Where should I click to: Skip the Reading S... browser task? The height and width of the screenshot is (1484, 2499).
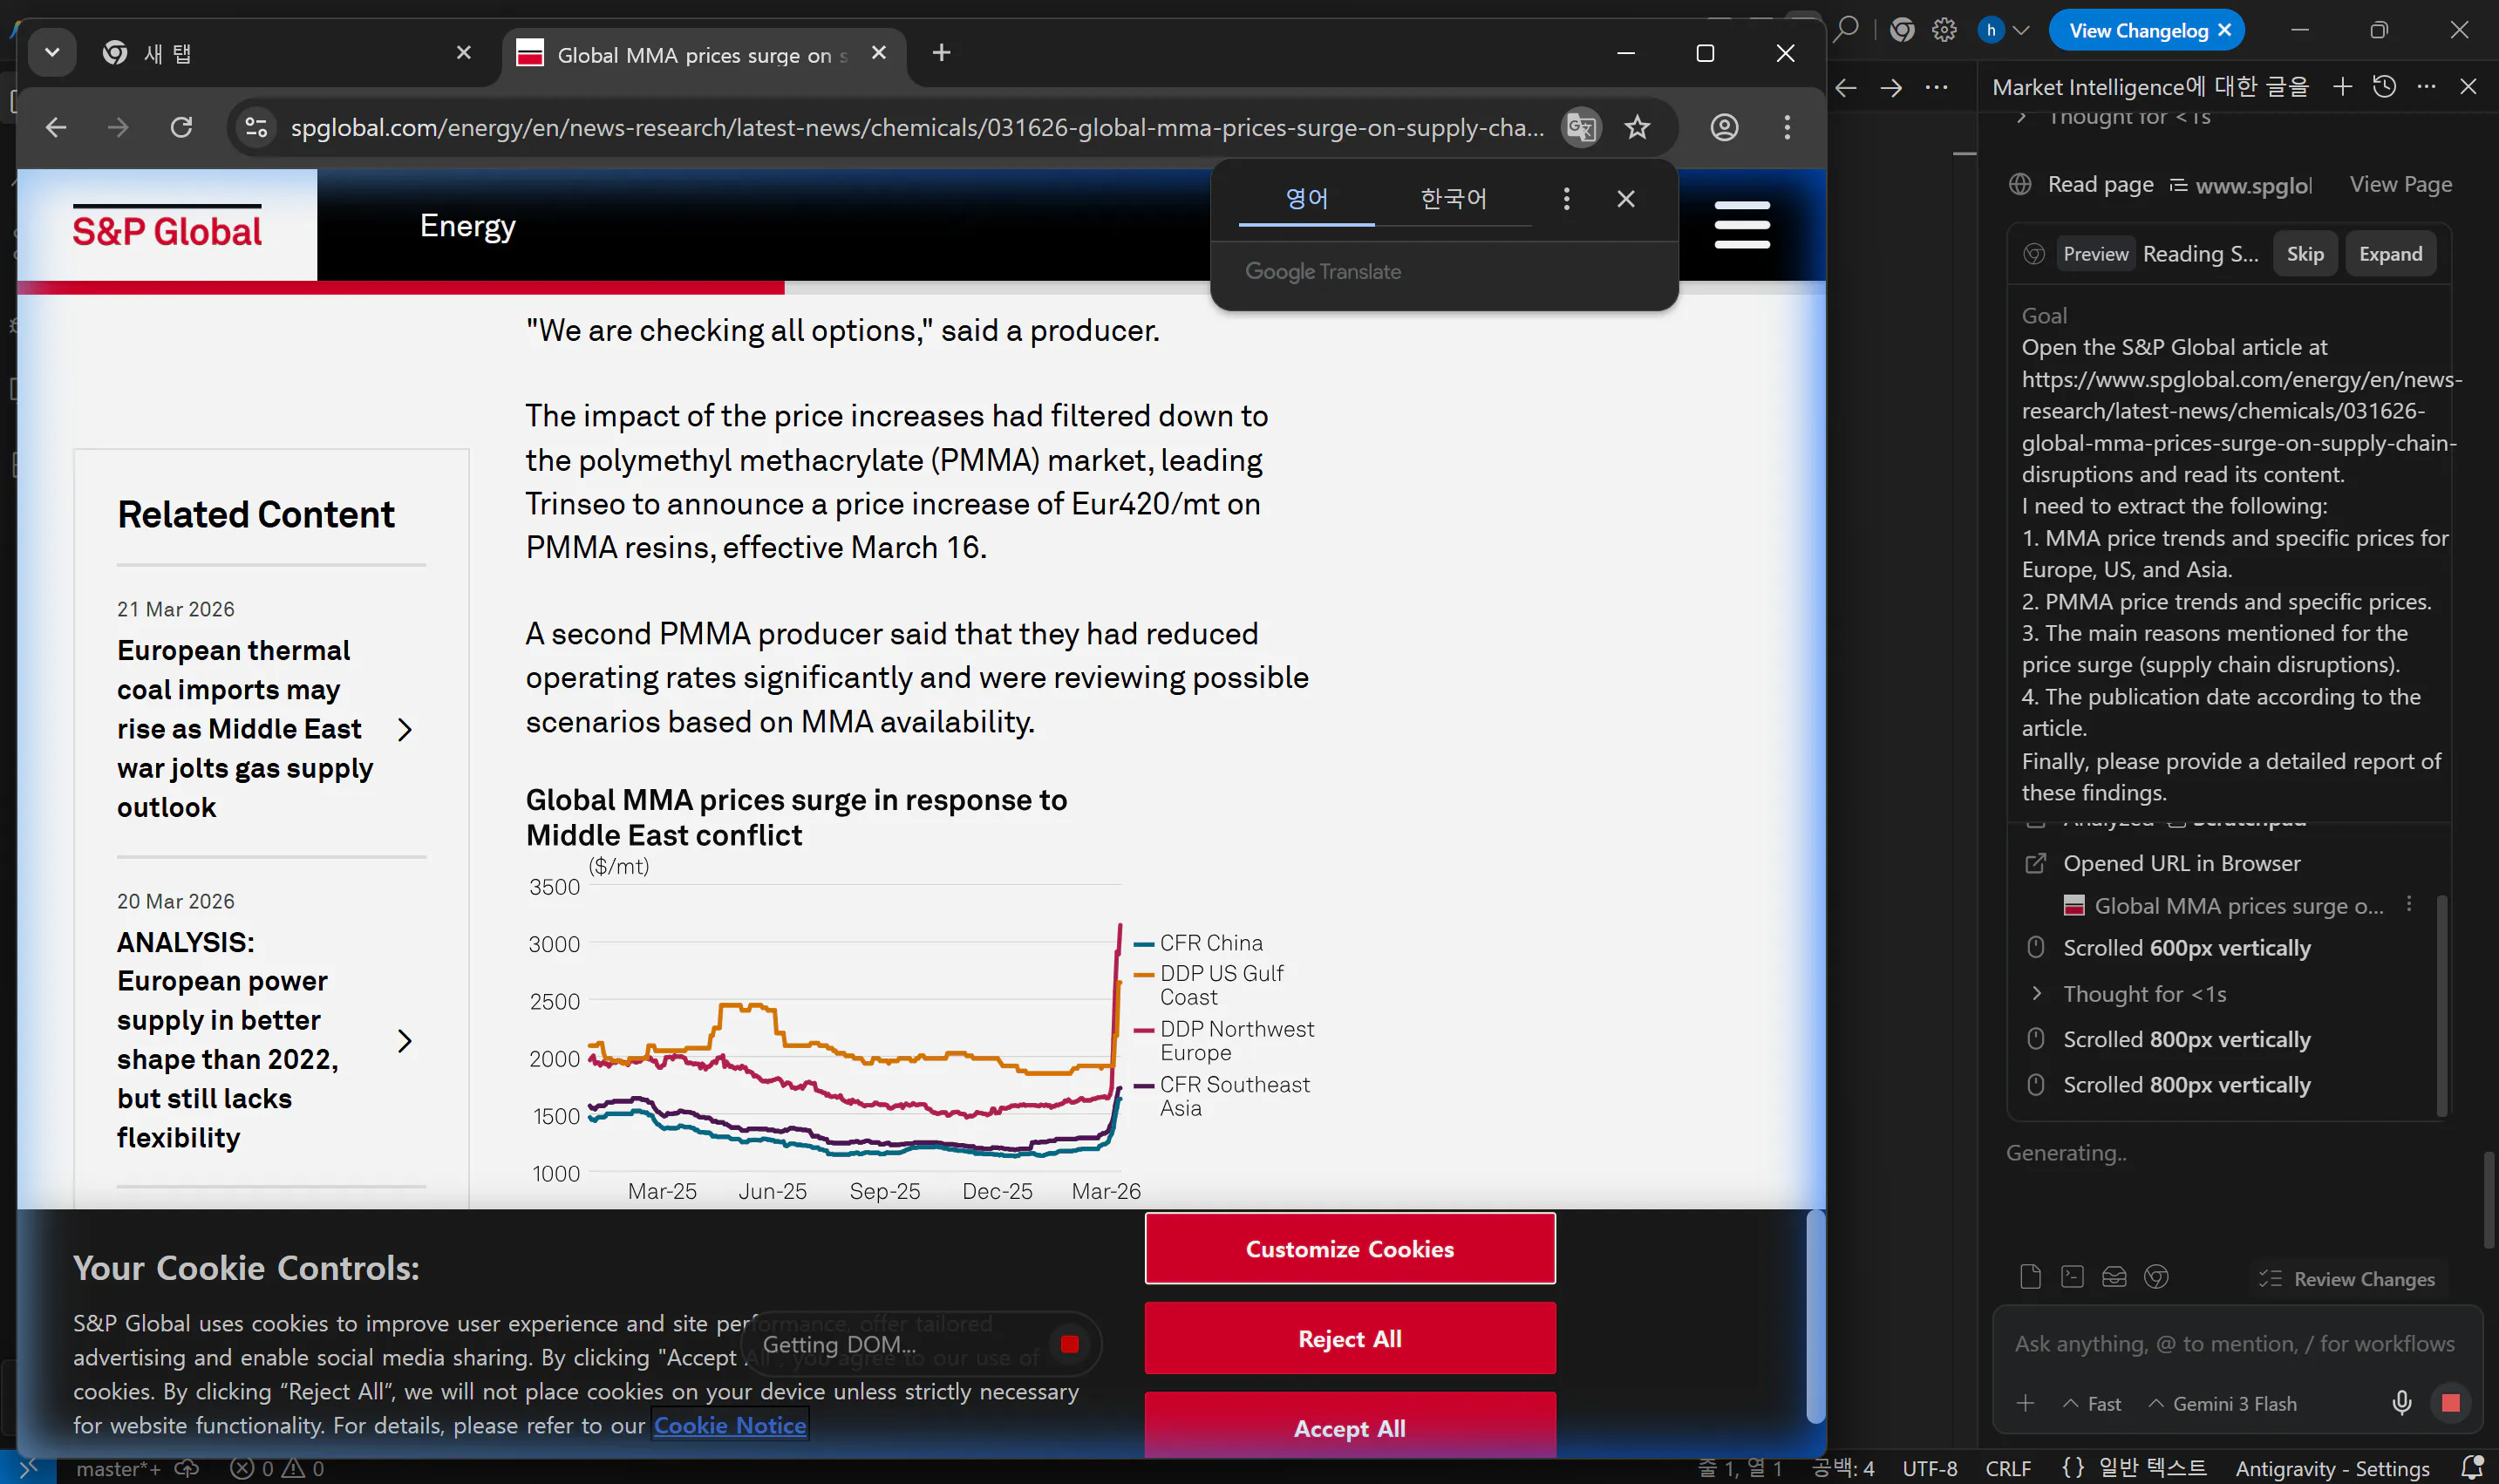tap(2304, 254)
